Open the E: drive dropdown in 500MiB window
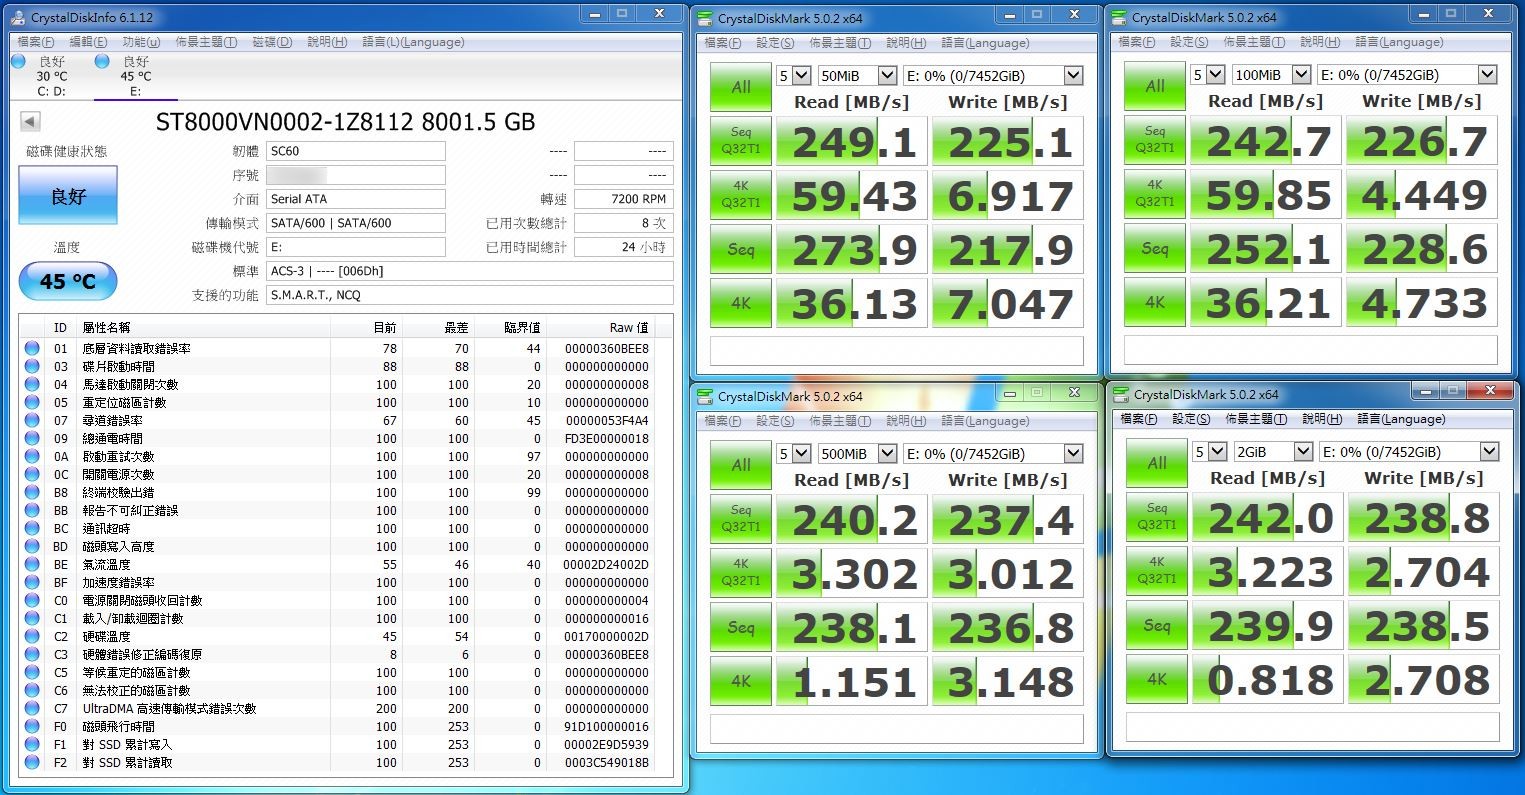1525x795 pixels. [994, 453]
